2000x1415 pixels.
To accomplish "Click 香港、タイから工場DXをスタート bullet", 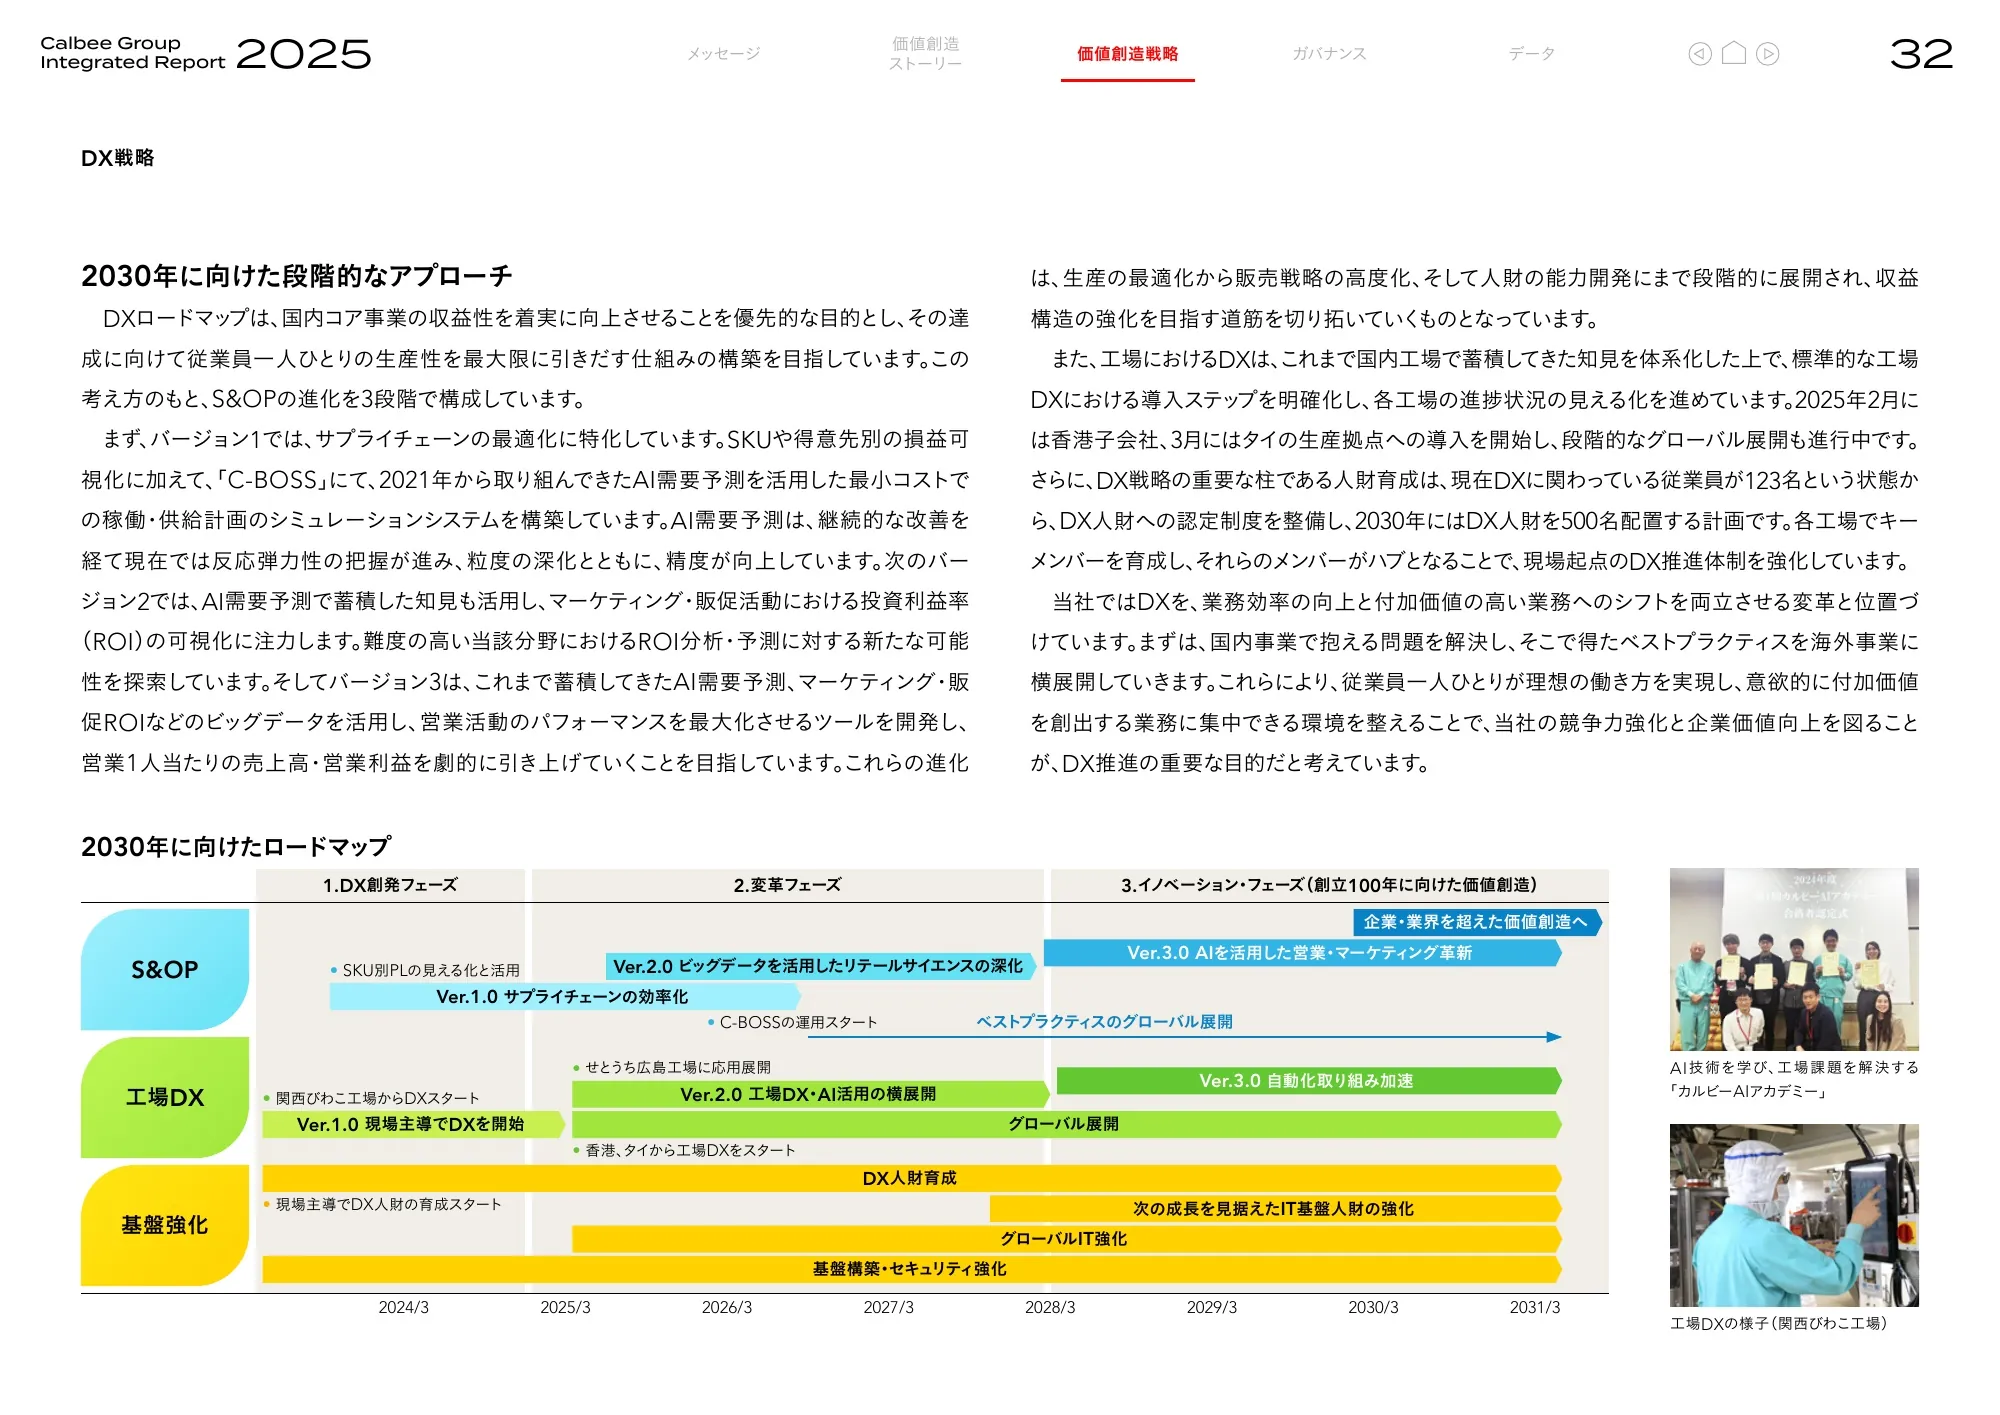I will click(685, 1150).
